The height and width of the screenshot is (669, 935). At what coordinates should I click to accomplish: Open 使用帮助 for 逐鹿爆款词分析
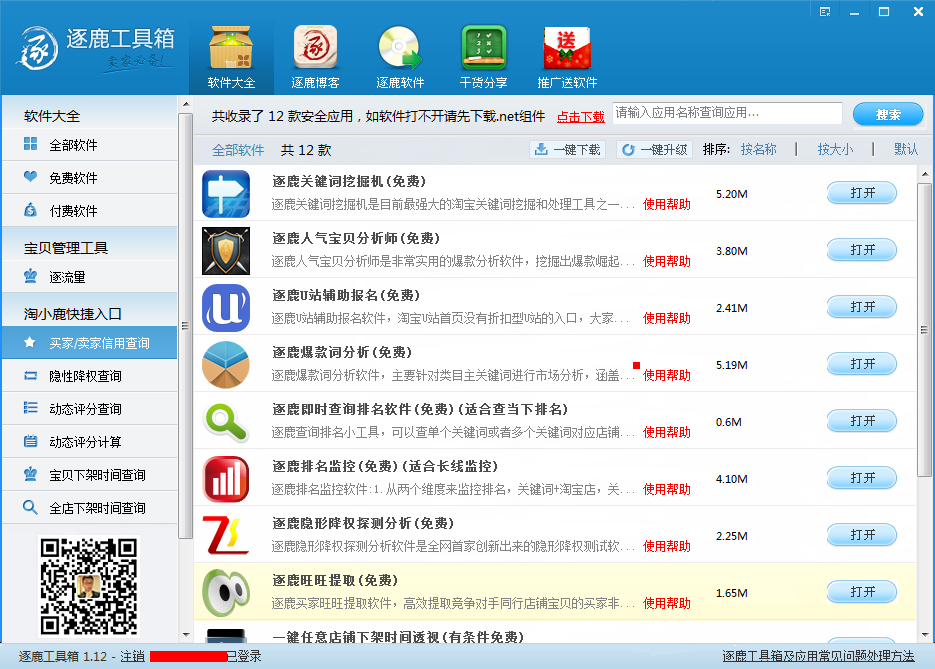click(667, 375)
